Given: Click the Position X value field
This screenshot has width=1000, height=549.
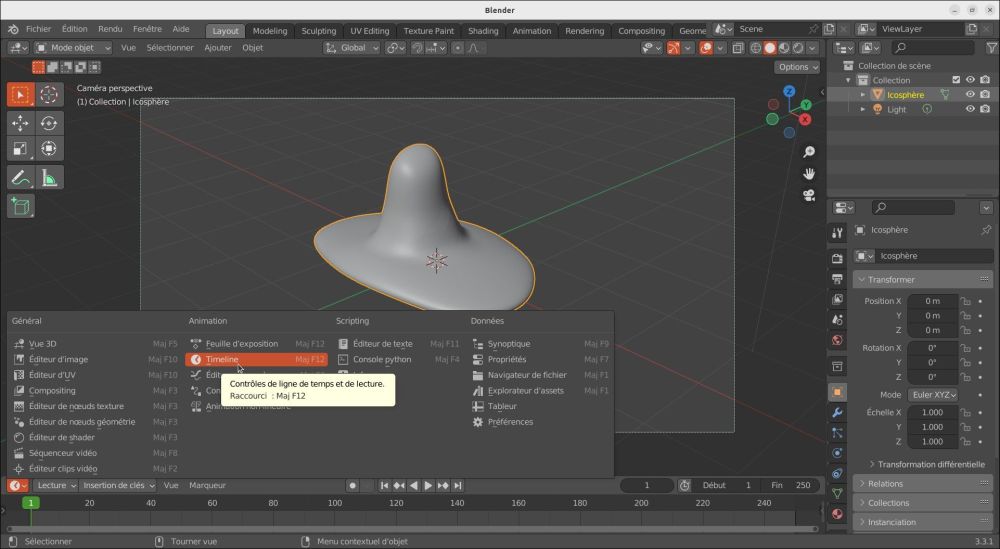Looking at the screenshot, I should coord(933,301).
